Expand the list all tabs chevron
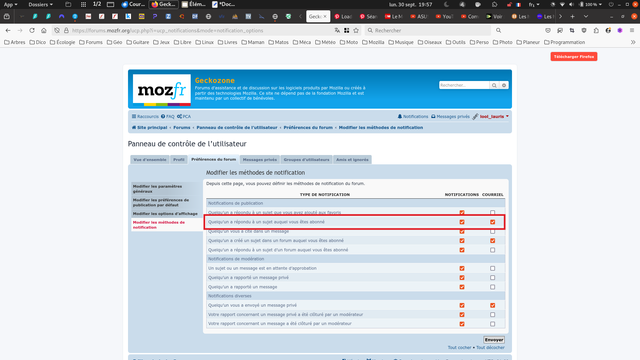 tap(586, 17)
